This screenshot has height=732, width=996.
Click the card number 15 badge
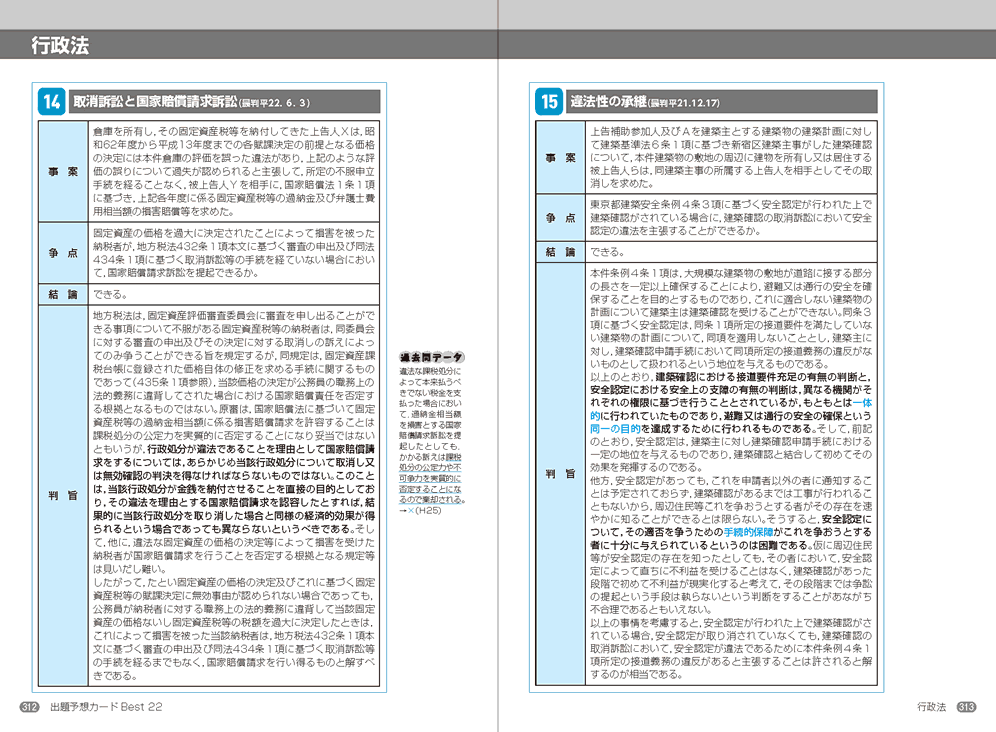point(550,101)
